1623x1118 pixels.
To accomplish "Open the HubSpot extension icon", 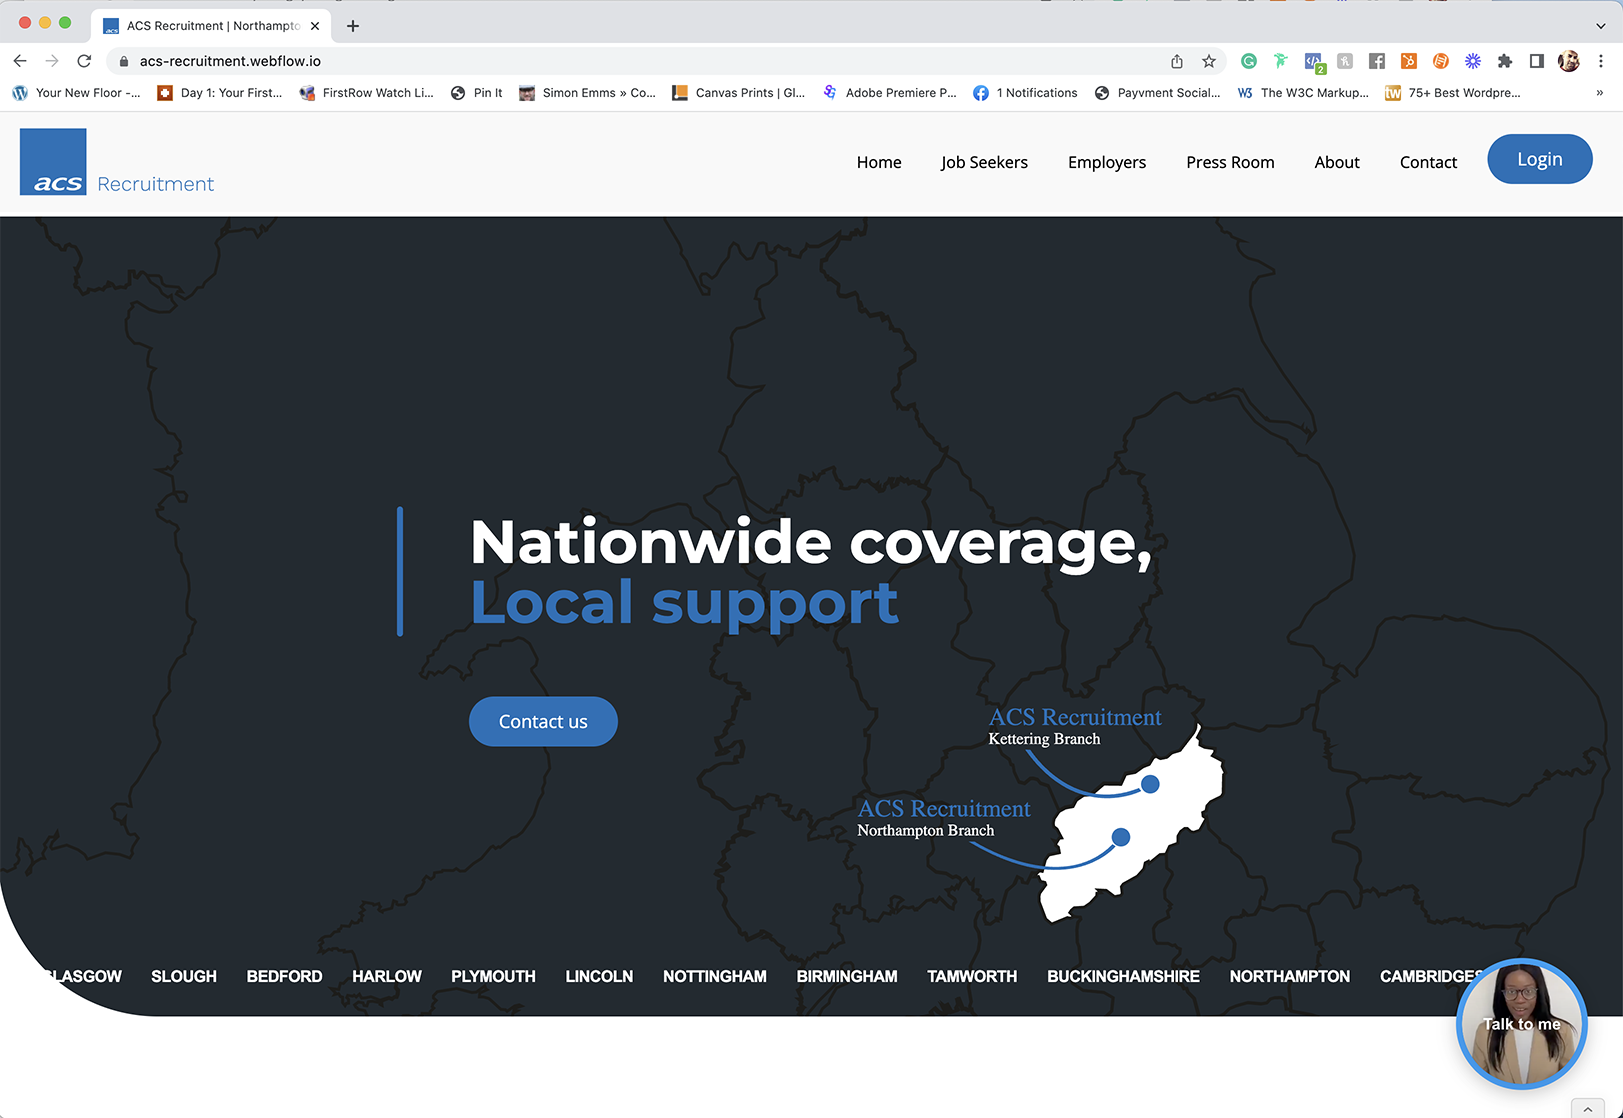I will click(1409, 61).
